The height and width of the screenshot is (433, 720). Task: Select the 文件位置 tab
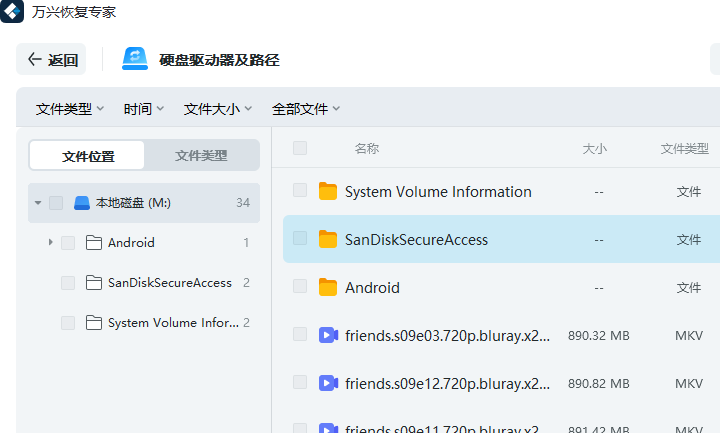(x=88, y=156)
